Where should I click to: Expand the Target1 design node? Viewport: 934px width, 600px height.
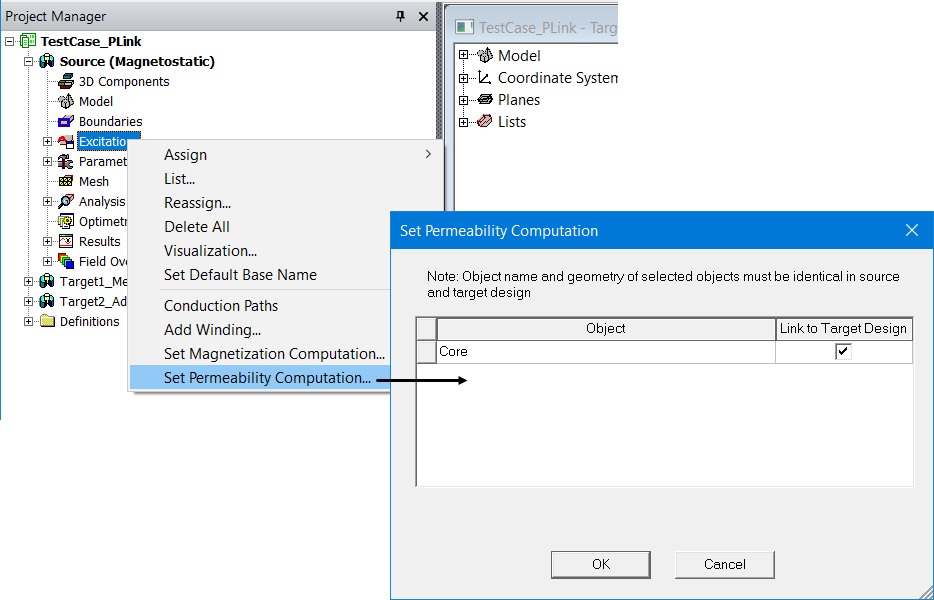pos(29,281)
